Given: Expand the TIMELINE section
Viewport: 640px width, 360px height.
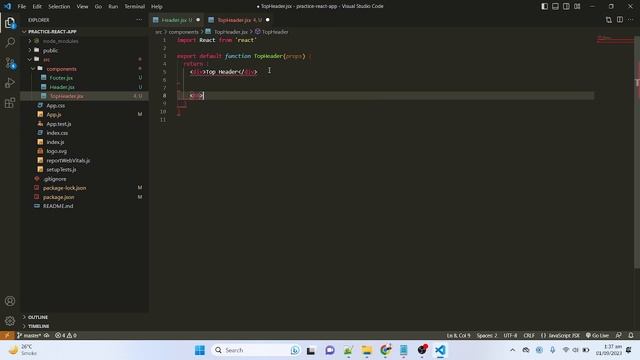Looking at the screenshot, I should coord(38,326).
